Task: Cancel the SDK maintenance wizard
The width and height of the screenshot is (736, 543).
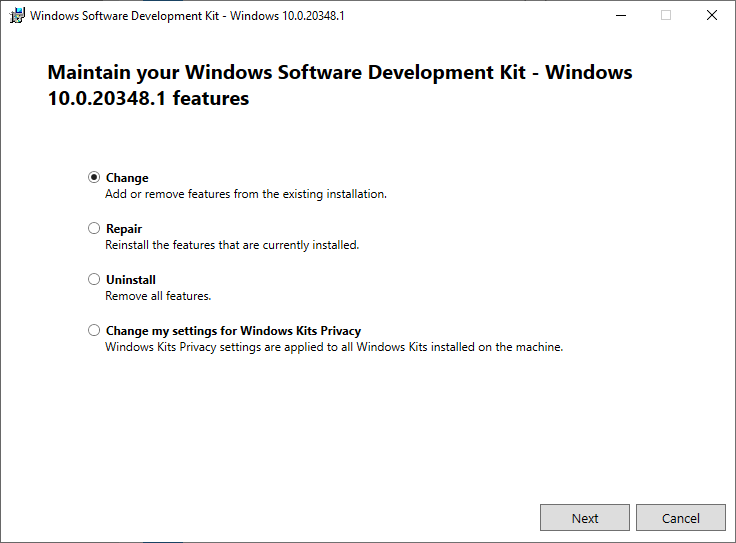Action: (x=681, y=518)
